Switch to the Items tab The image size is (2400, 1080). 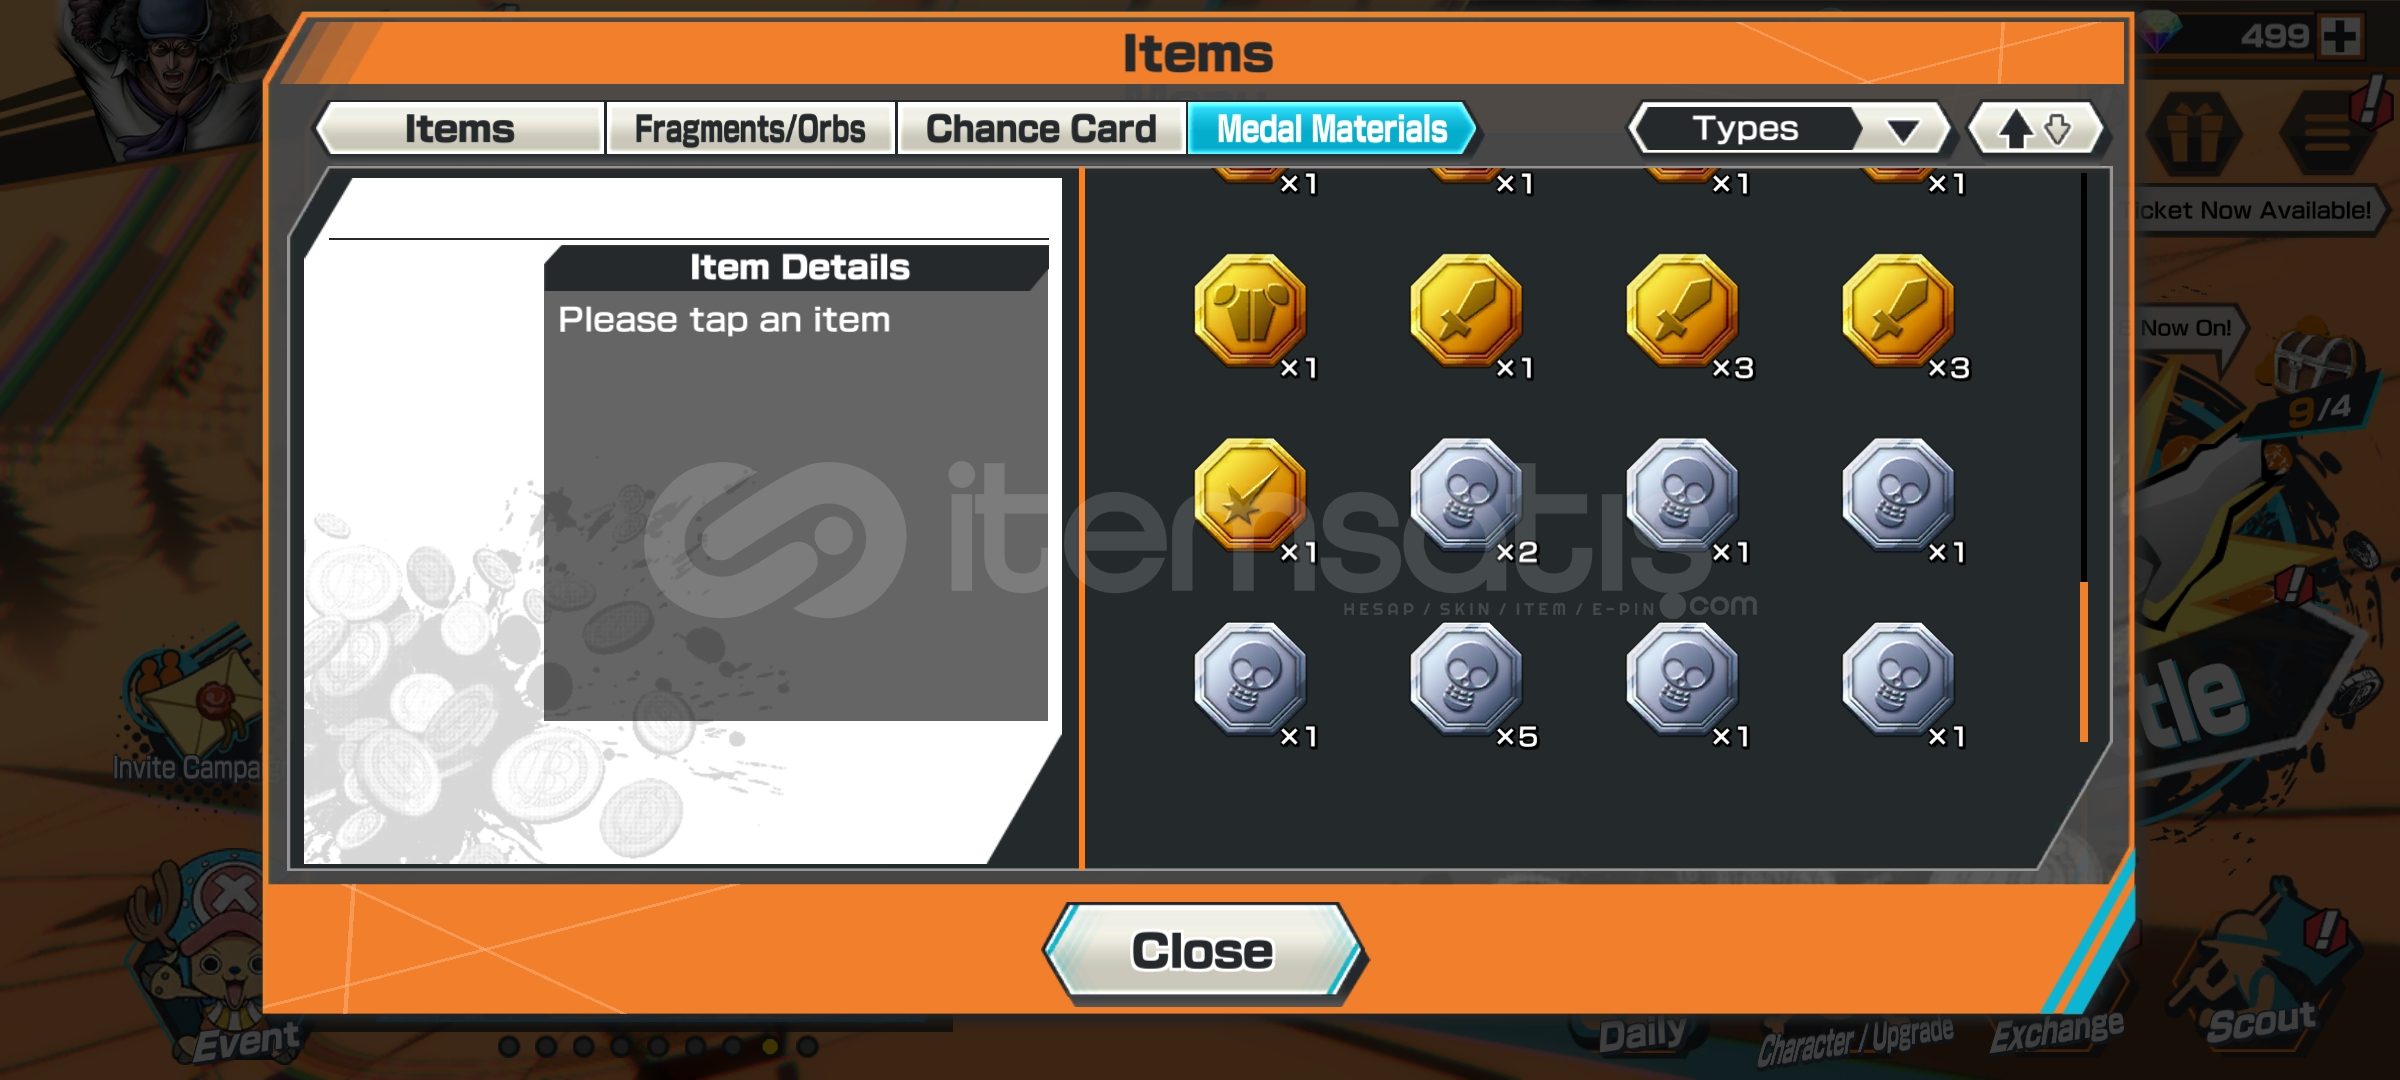click(460, 129)
